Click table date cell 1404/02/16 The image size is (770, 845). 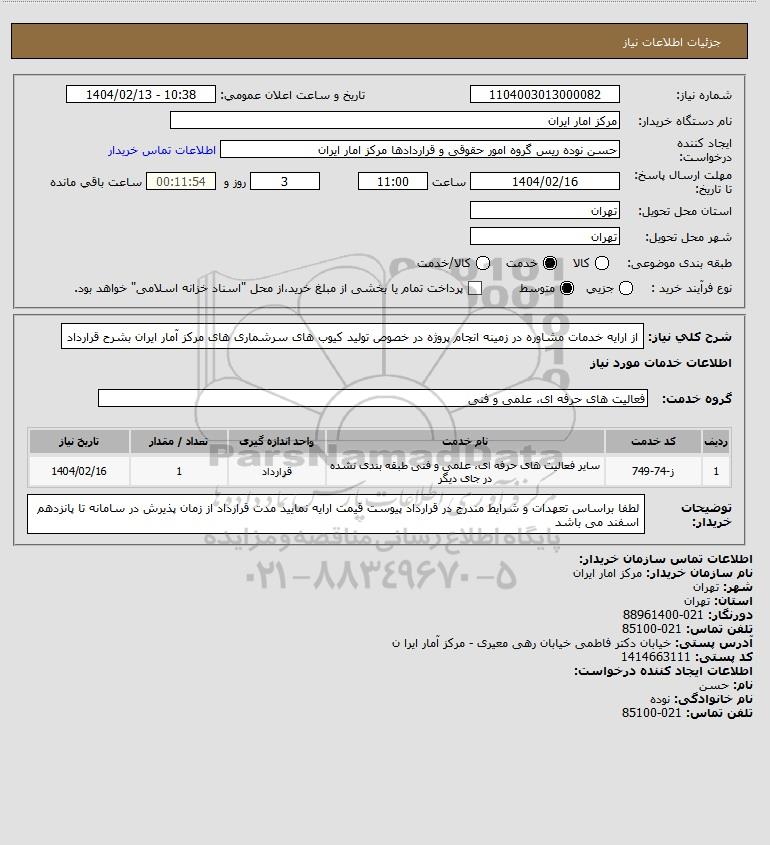tap(79, 471)
